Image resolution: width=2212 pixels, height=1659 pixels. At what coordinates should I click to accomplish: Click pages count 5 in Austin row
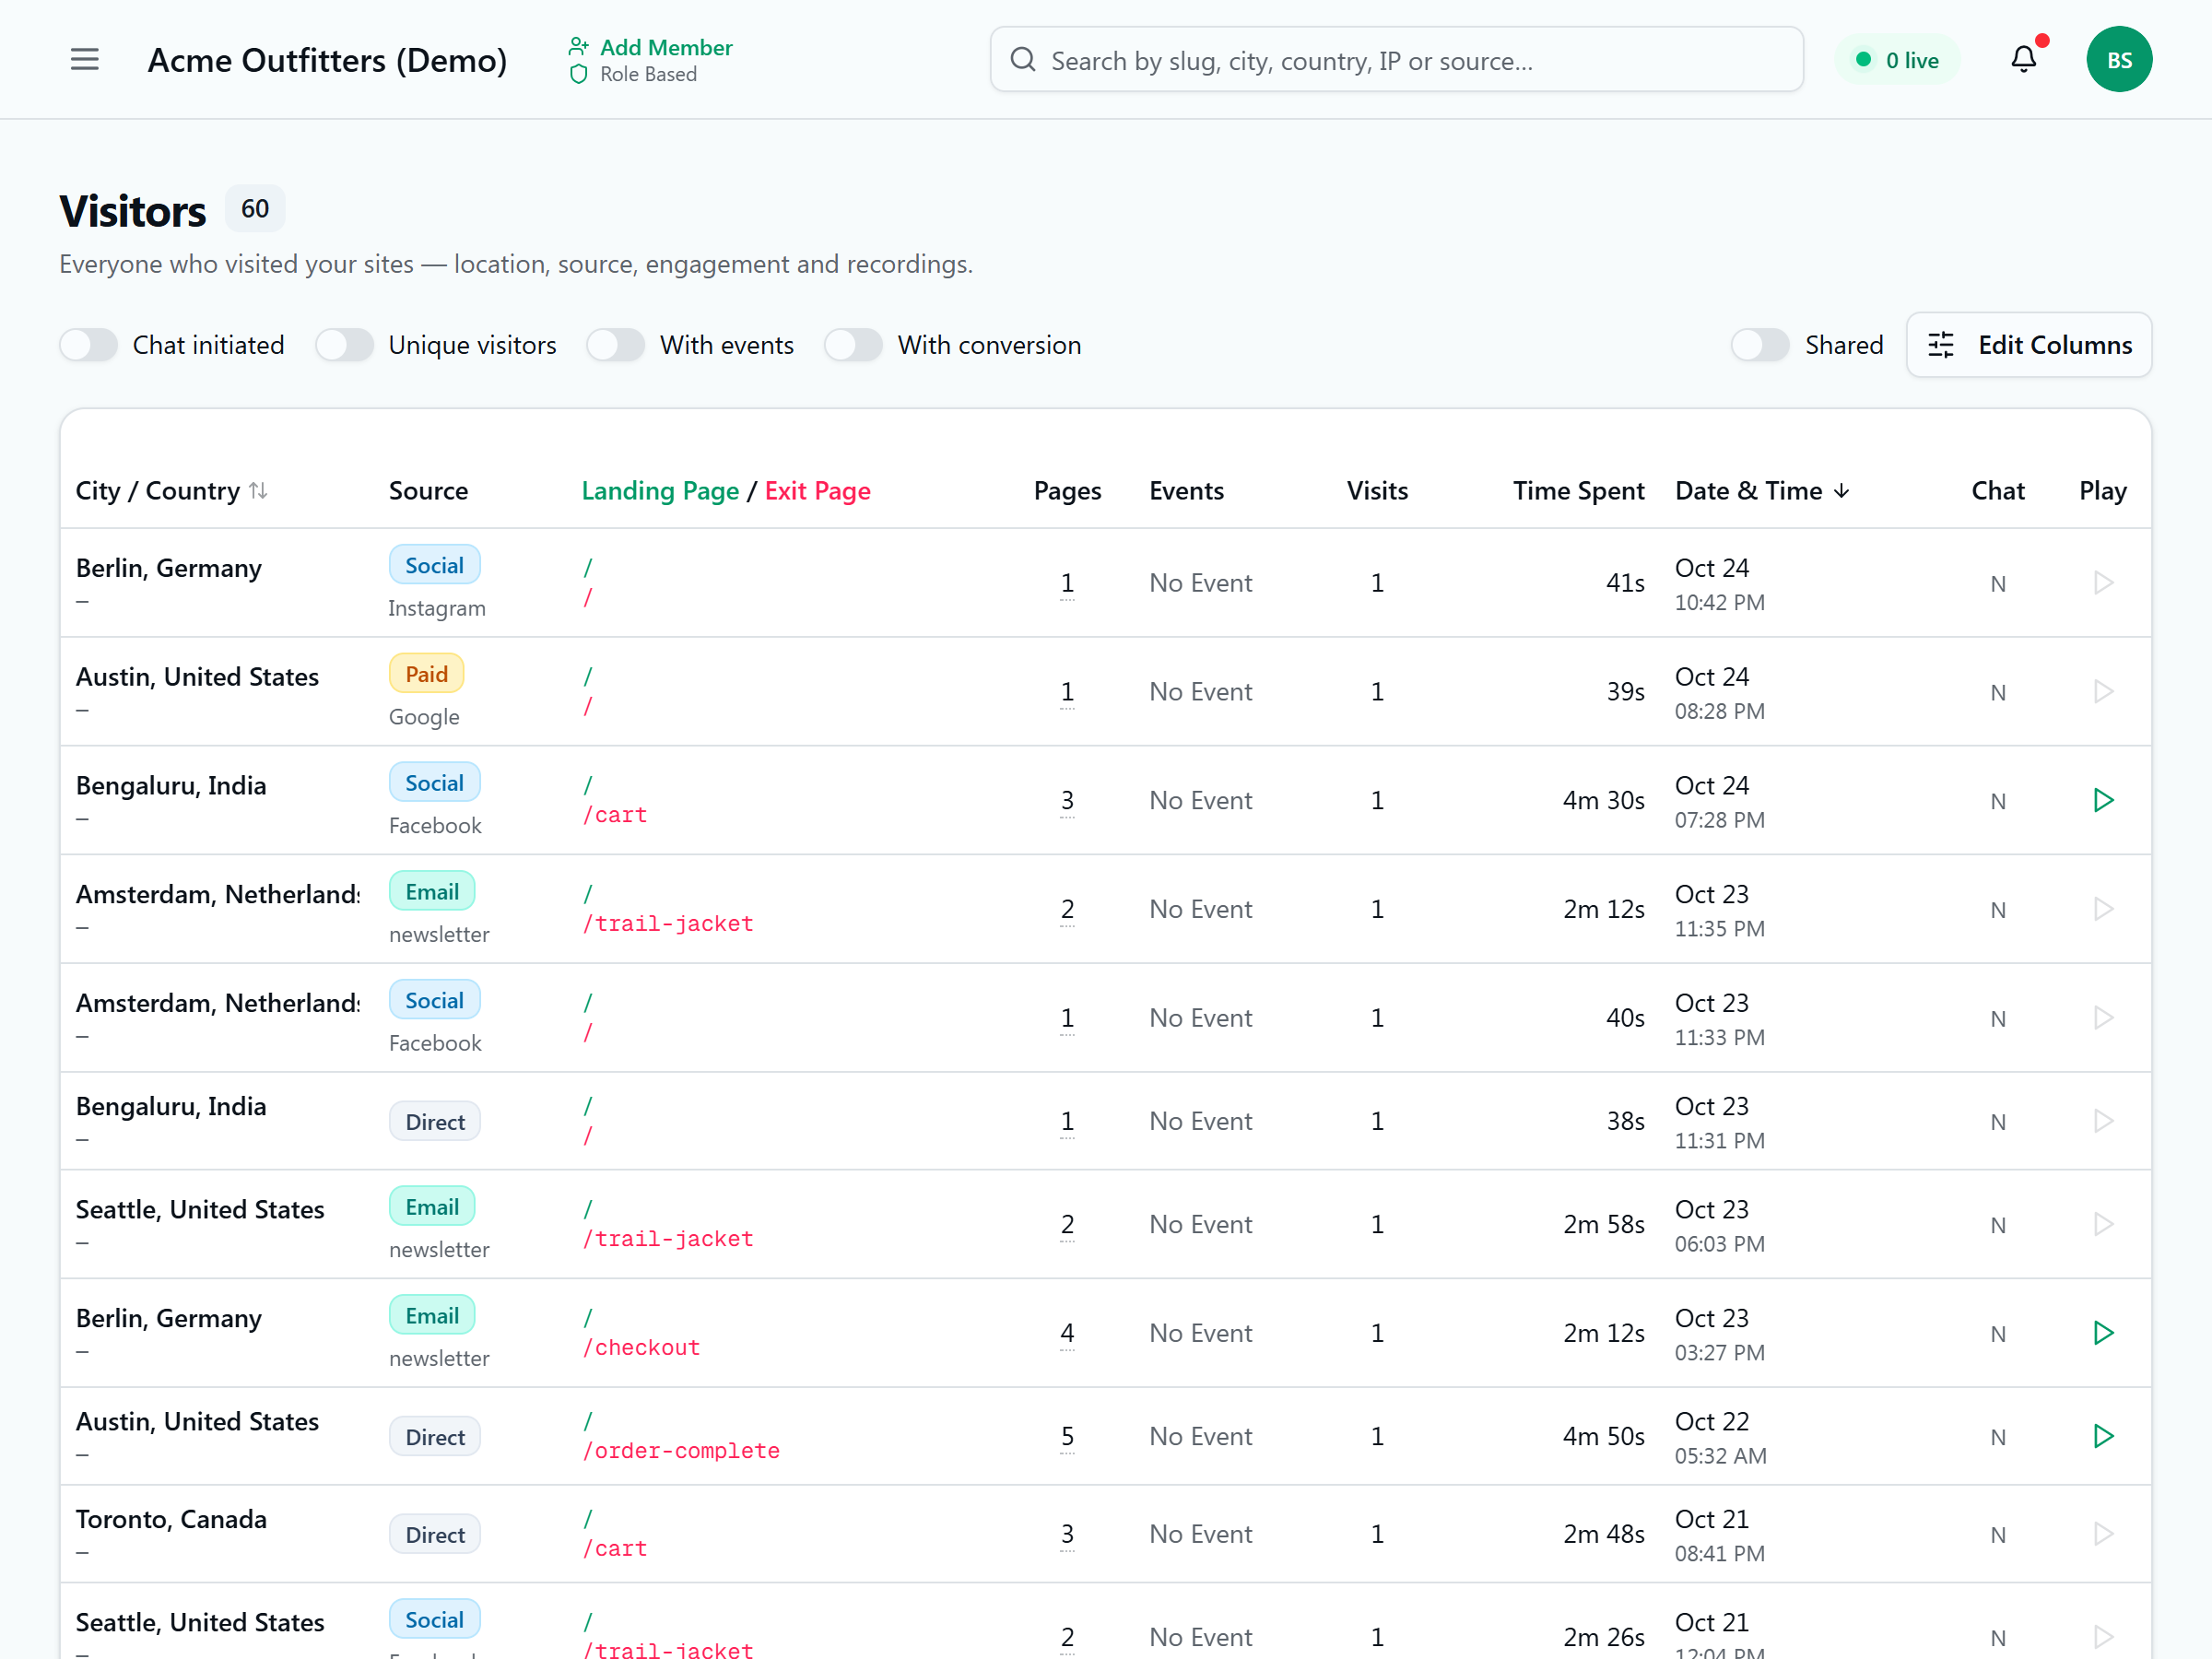pos(1067,1436)
